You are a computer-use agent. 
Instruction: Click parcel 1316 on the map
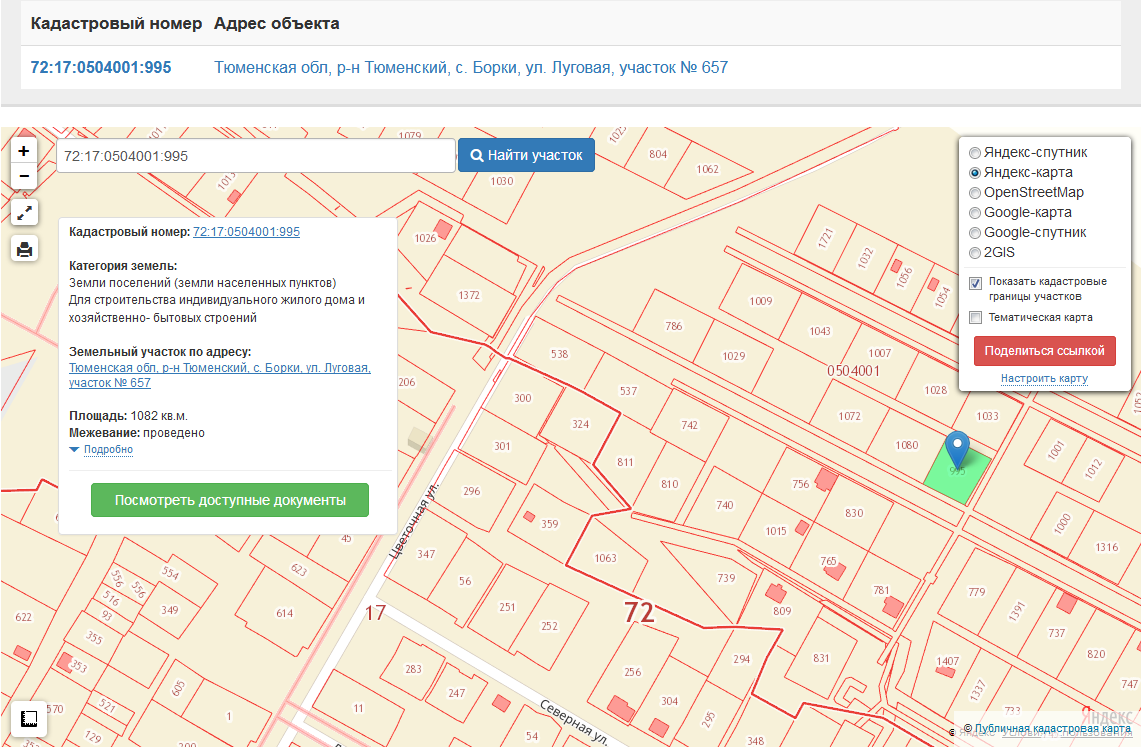(1106, 547)
